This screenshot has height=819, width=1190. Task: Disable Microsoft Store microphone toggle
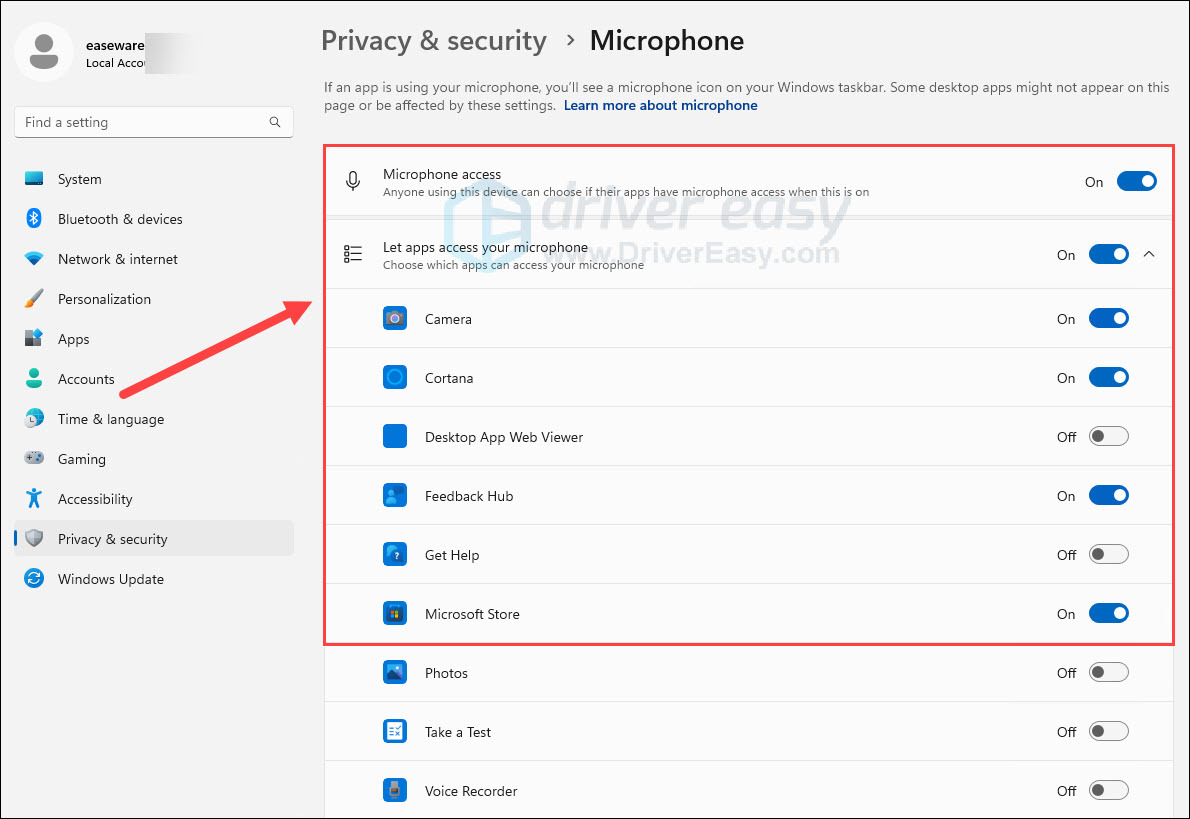tap(1108, 613)
